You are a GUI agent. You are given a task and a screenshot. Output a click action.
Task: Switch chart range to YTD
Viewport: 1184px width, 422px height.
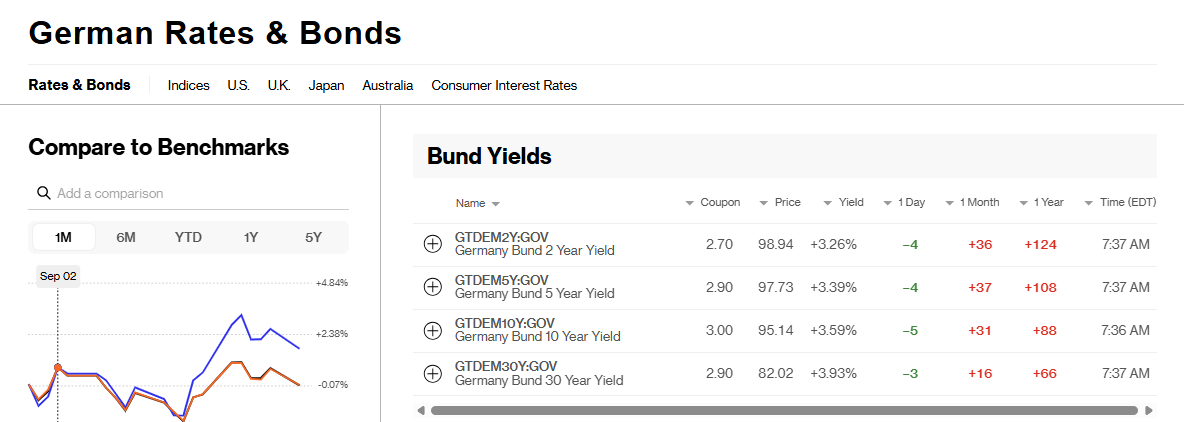pos(189,237)
